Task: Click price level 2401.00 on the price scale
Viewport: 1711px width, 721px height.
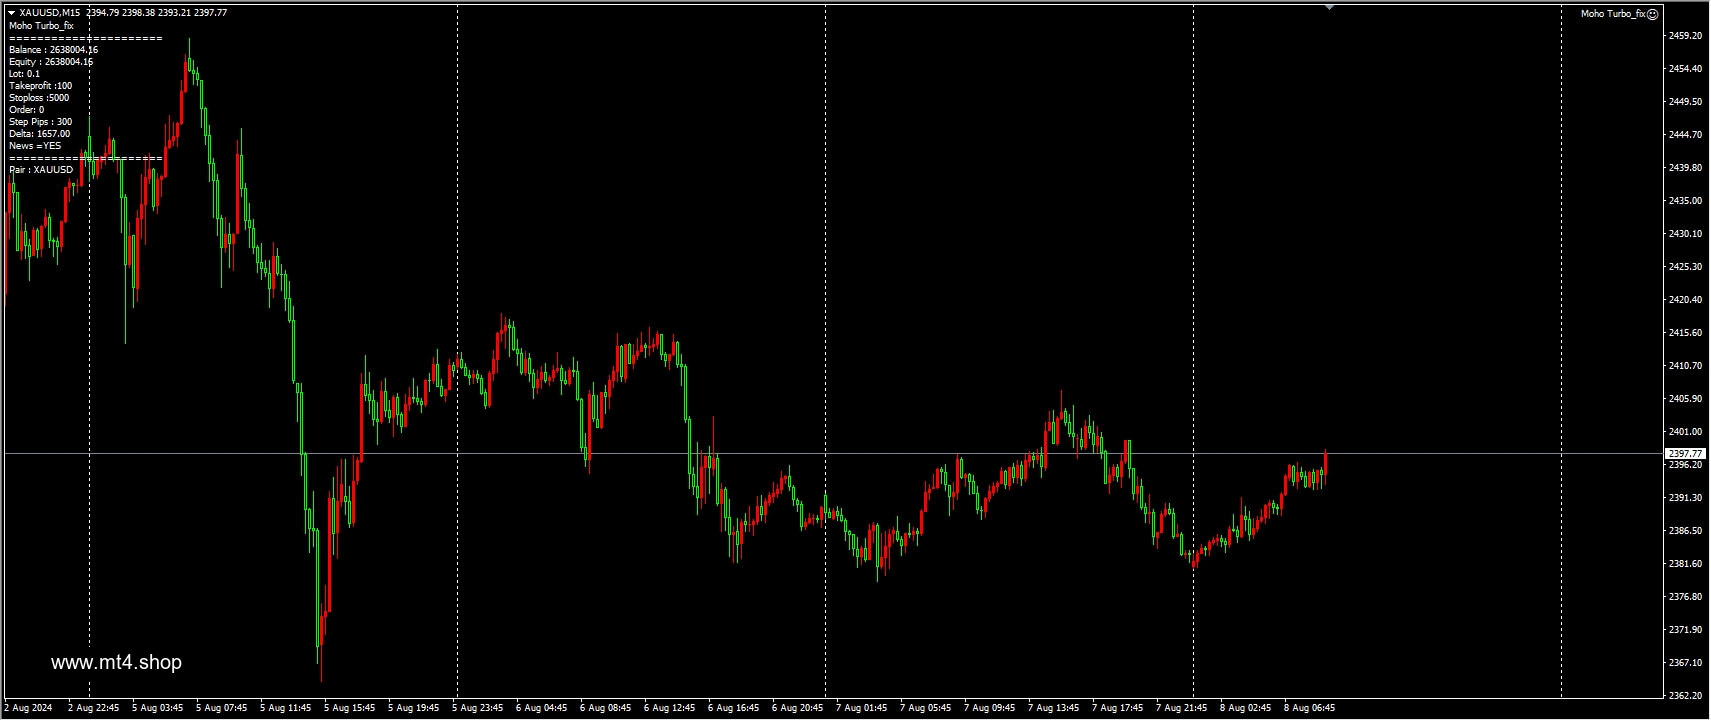Action: tap(1686, 432)
